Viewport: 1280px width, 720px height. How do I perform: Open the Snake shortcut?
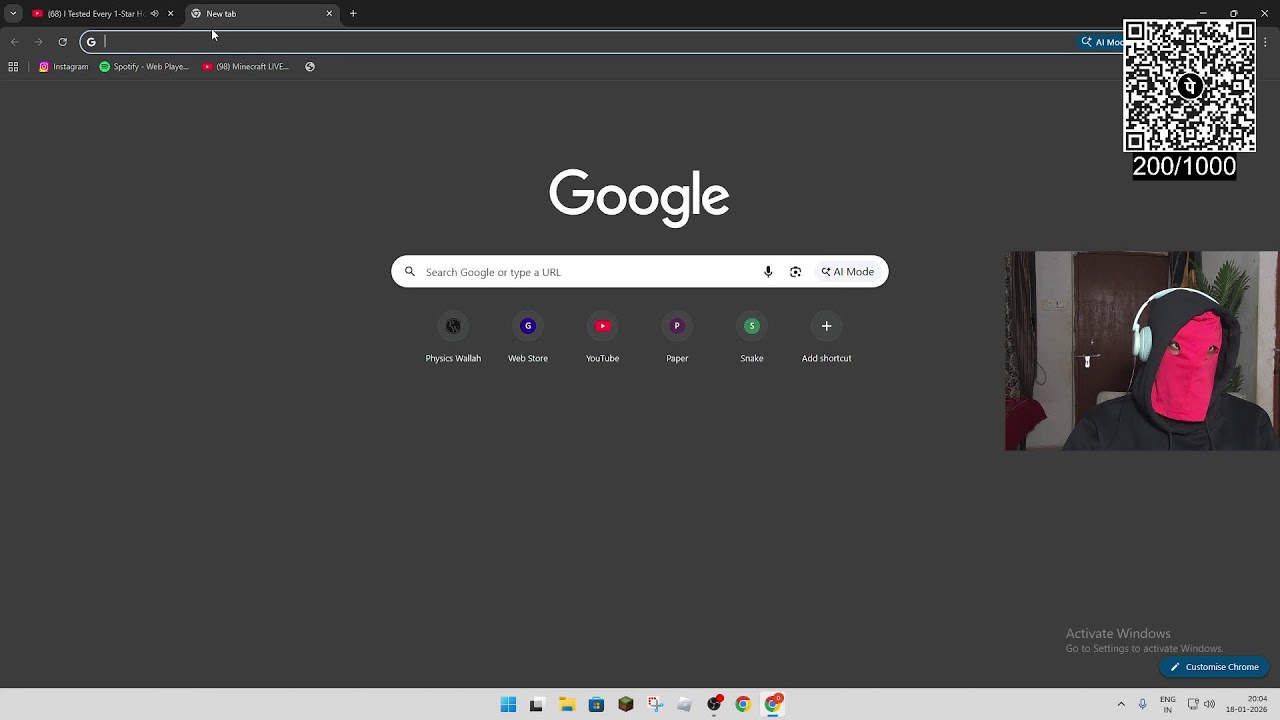tap(752, 338)
